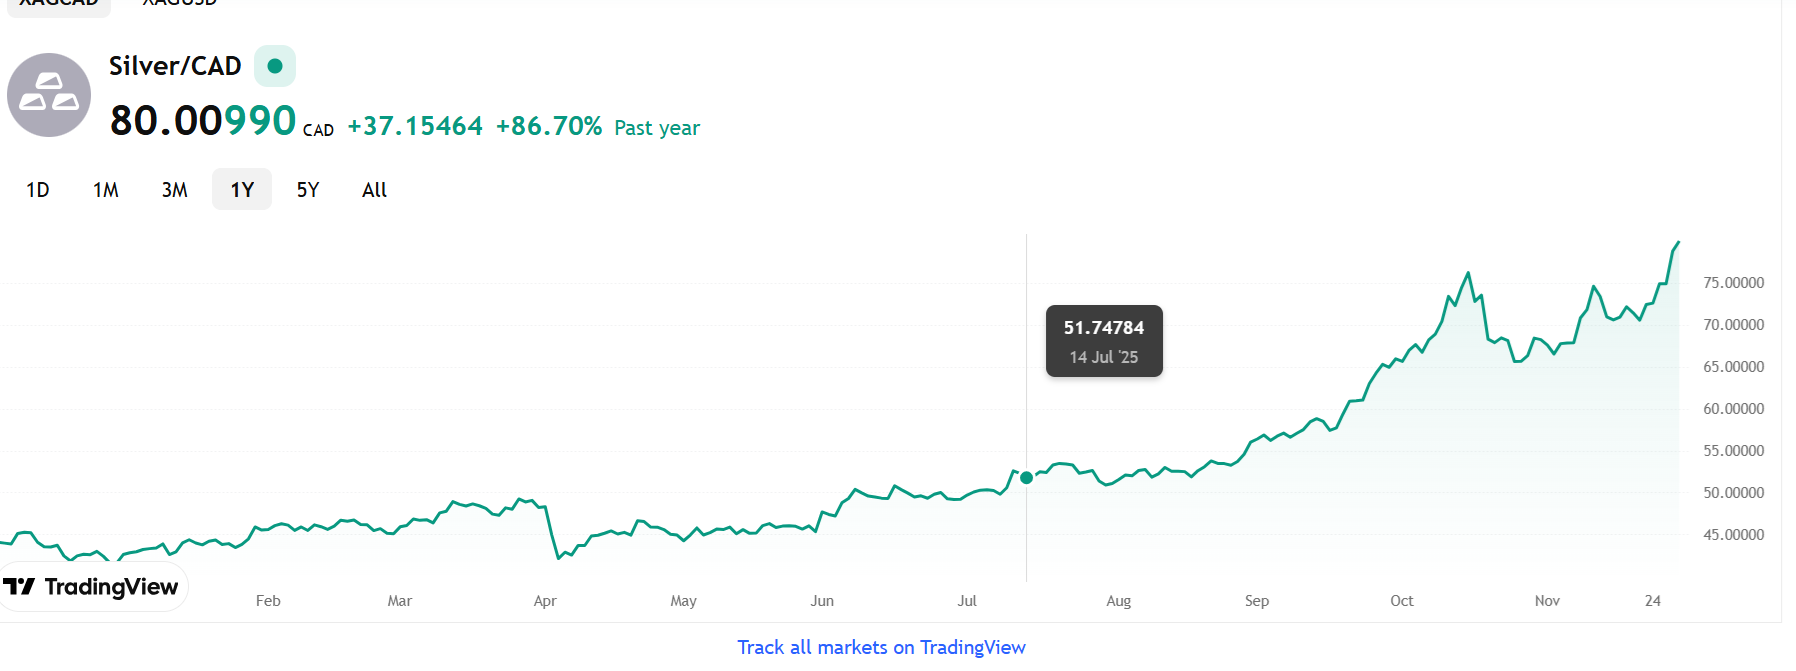The width and height of the screenshot is (1796, 671).
Task: Switch chart to 1M range
Action: coord(106,190)
